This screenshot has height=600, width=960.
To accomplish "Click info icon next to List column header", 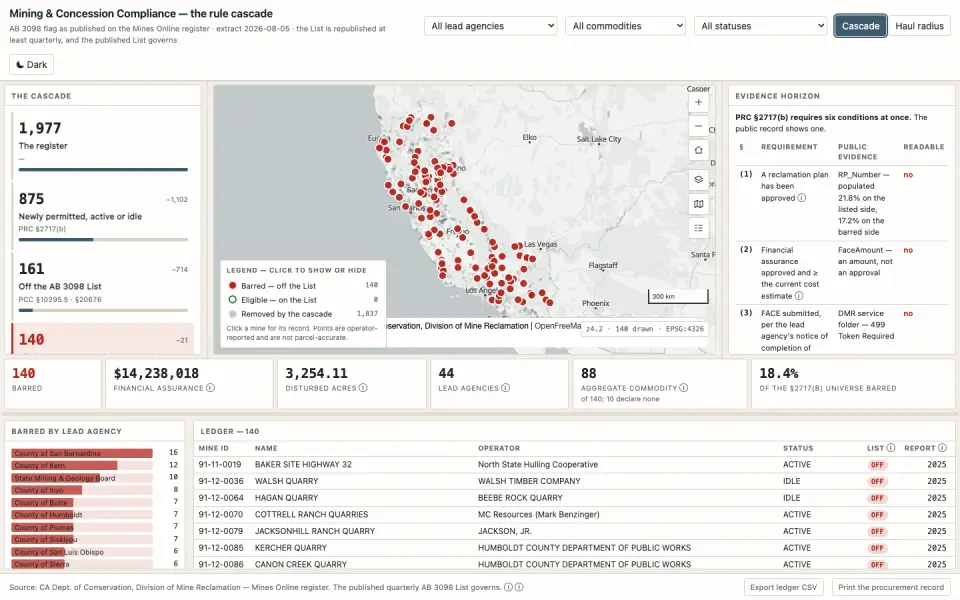I will click(891, 448).
